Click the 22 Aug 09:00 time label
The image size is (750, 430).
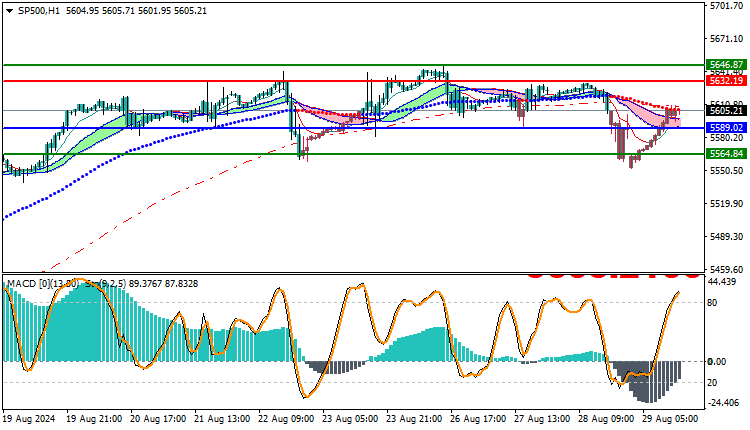pos(287,419)
